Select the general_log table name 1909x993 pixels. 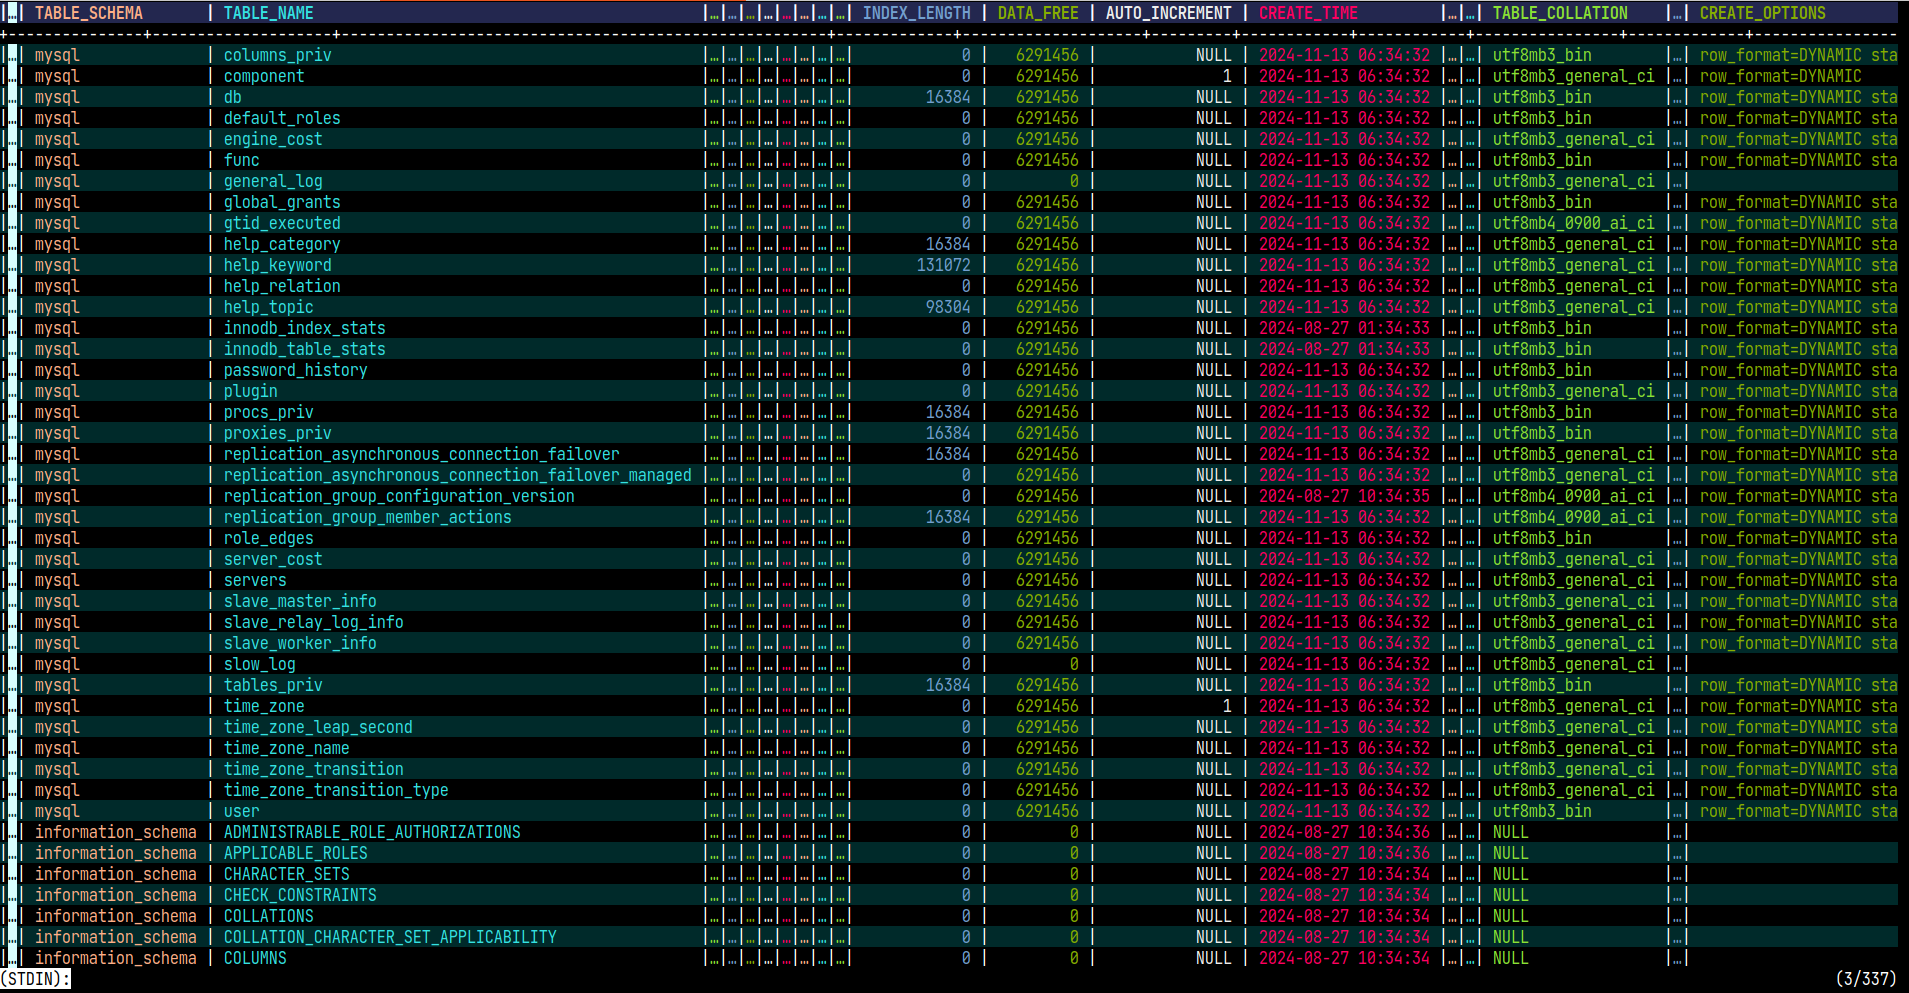(x=273, y=181)
